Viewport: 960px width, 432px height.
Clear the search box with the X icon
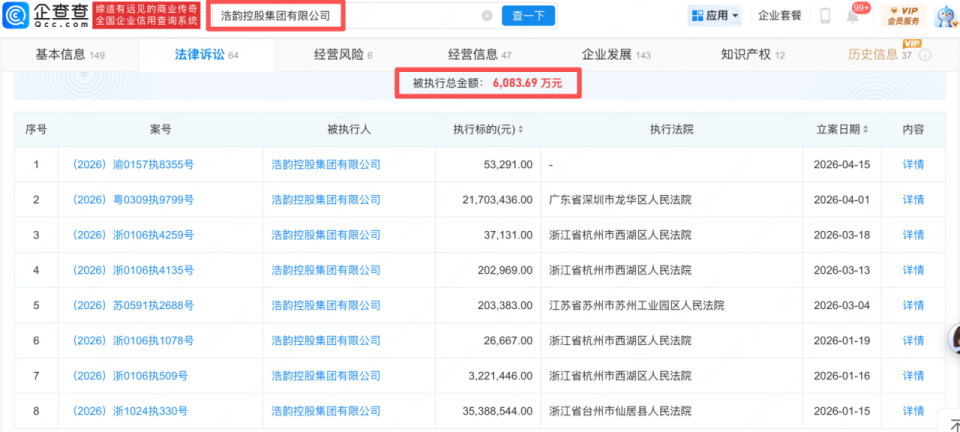pyautogui.click(x=487, y=17)
